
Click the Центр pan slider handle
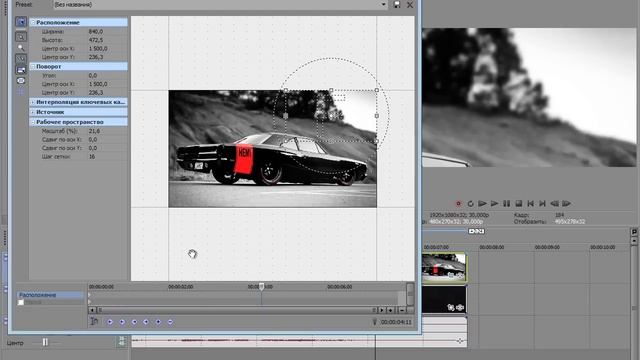[45, 342]
